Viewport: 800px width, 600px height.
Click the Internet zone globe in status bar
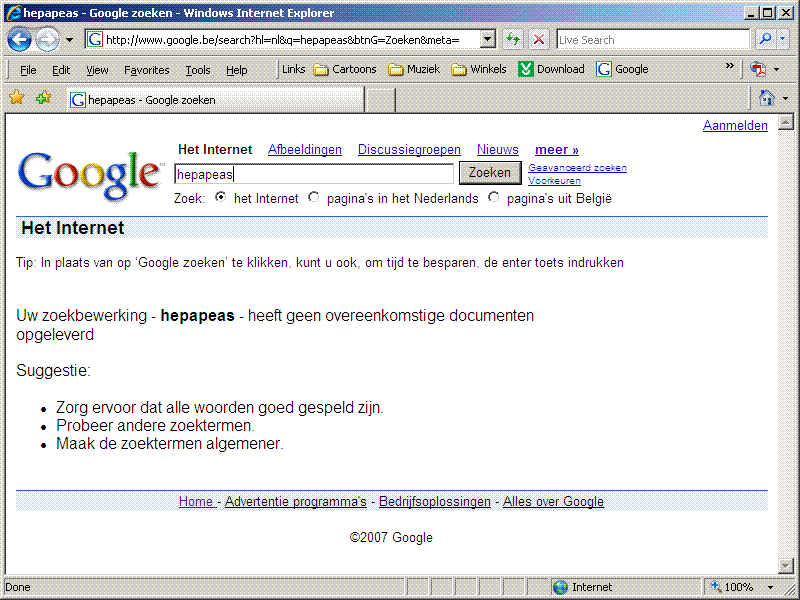click(560, 587)
